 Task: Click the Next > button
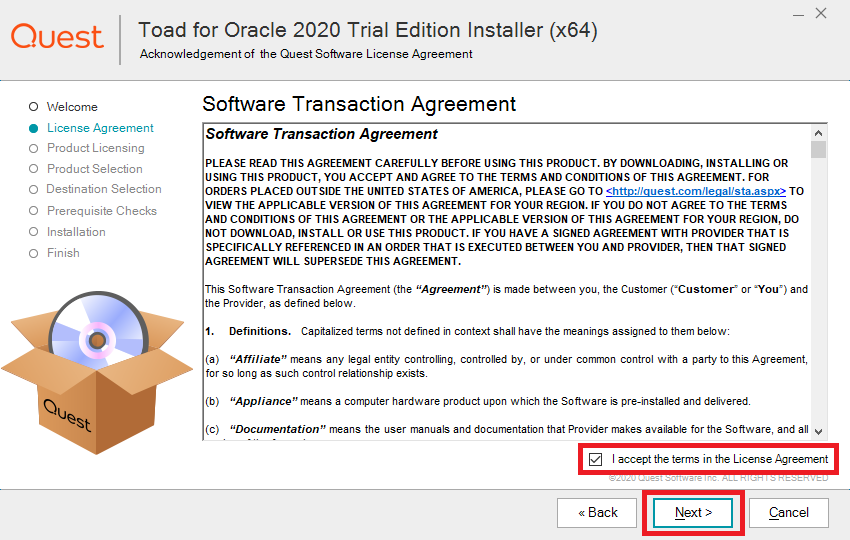tap(693, 513)
